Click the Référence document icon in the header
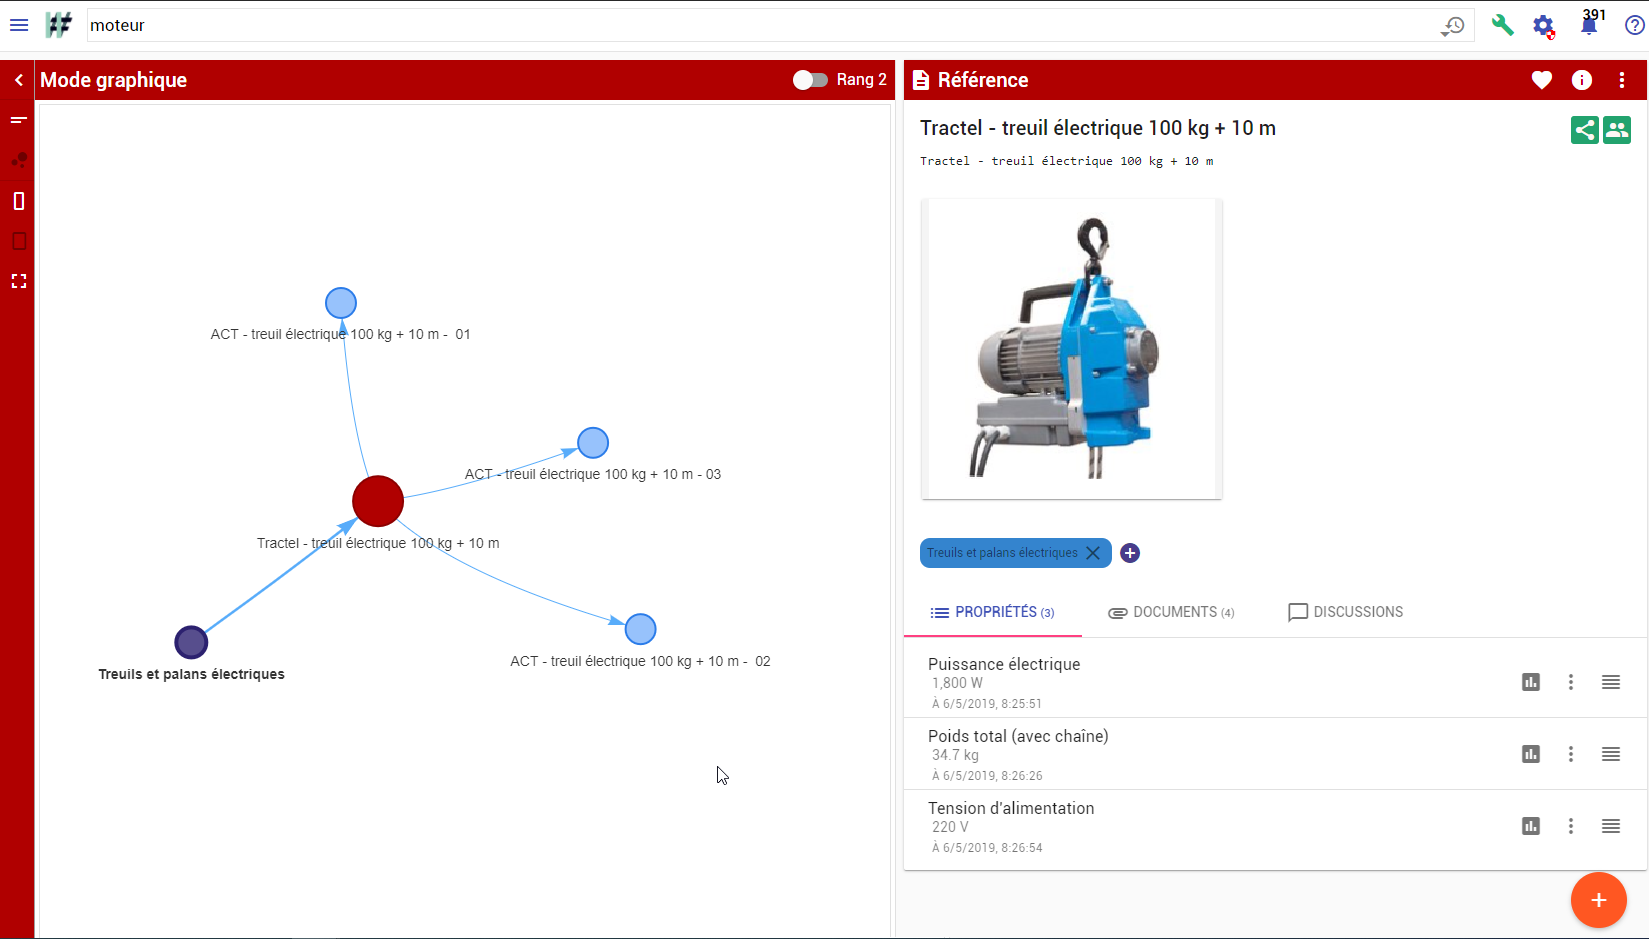 [921, 80]
